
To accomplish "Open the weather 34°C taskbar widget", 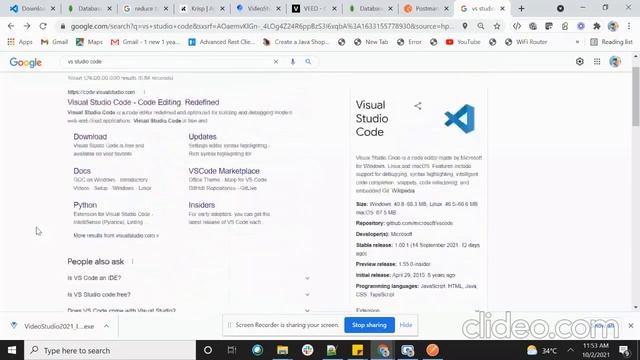I will [542, 350].
